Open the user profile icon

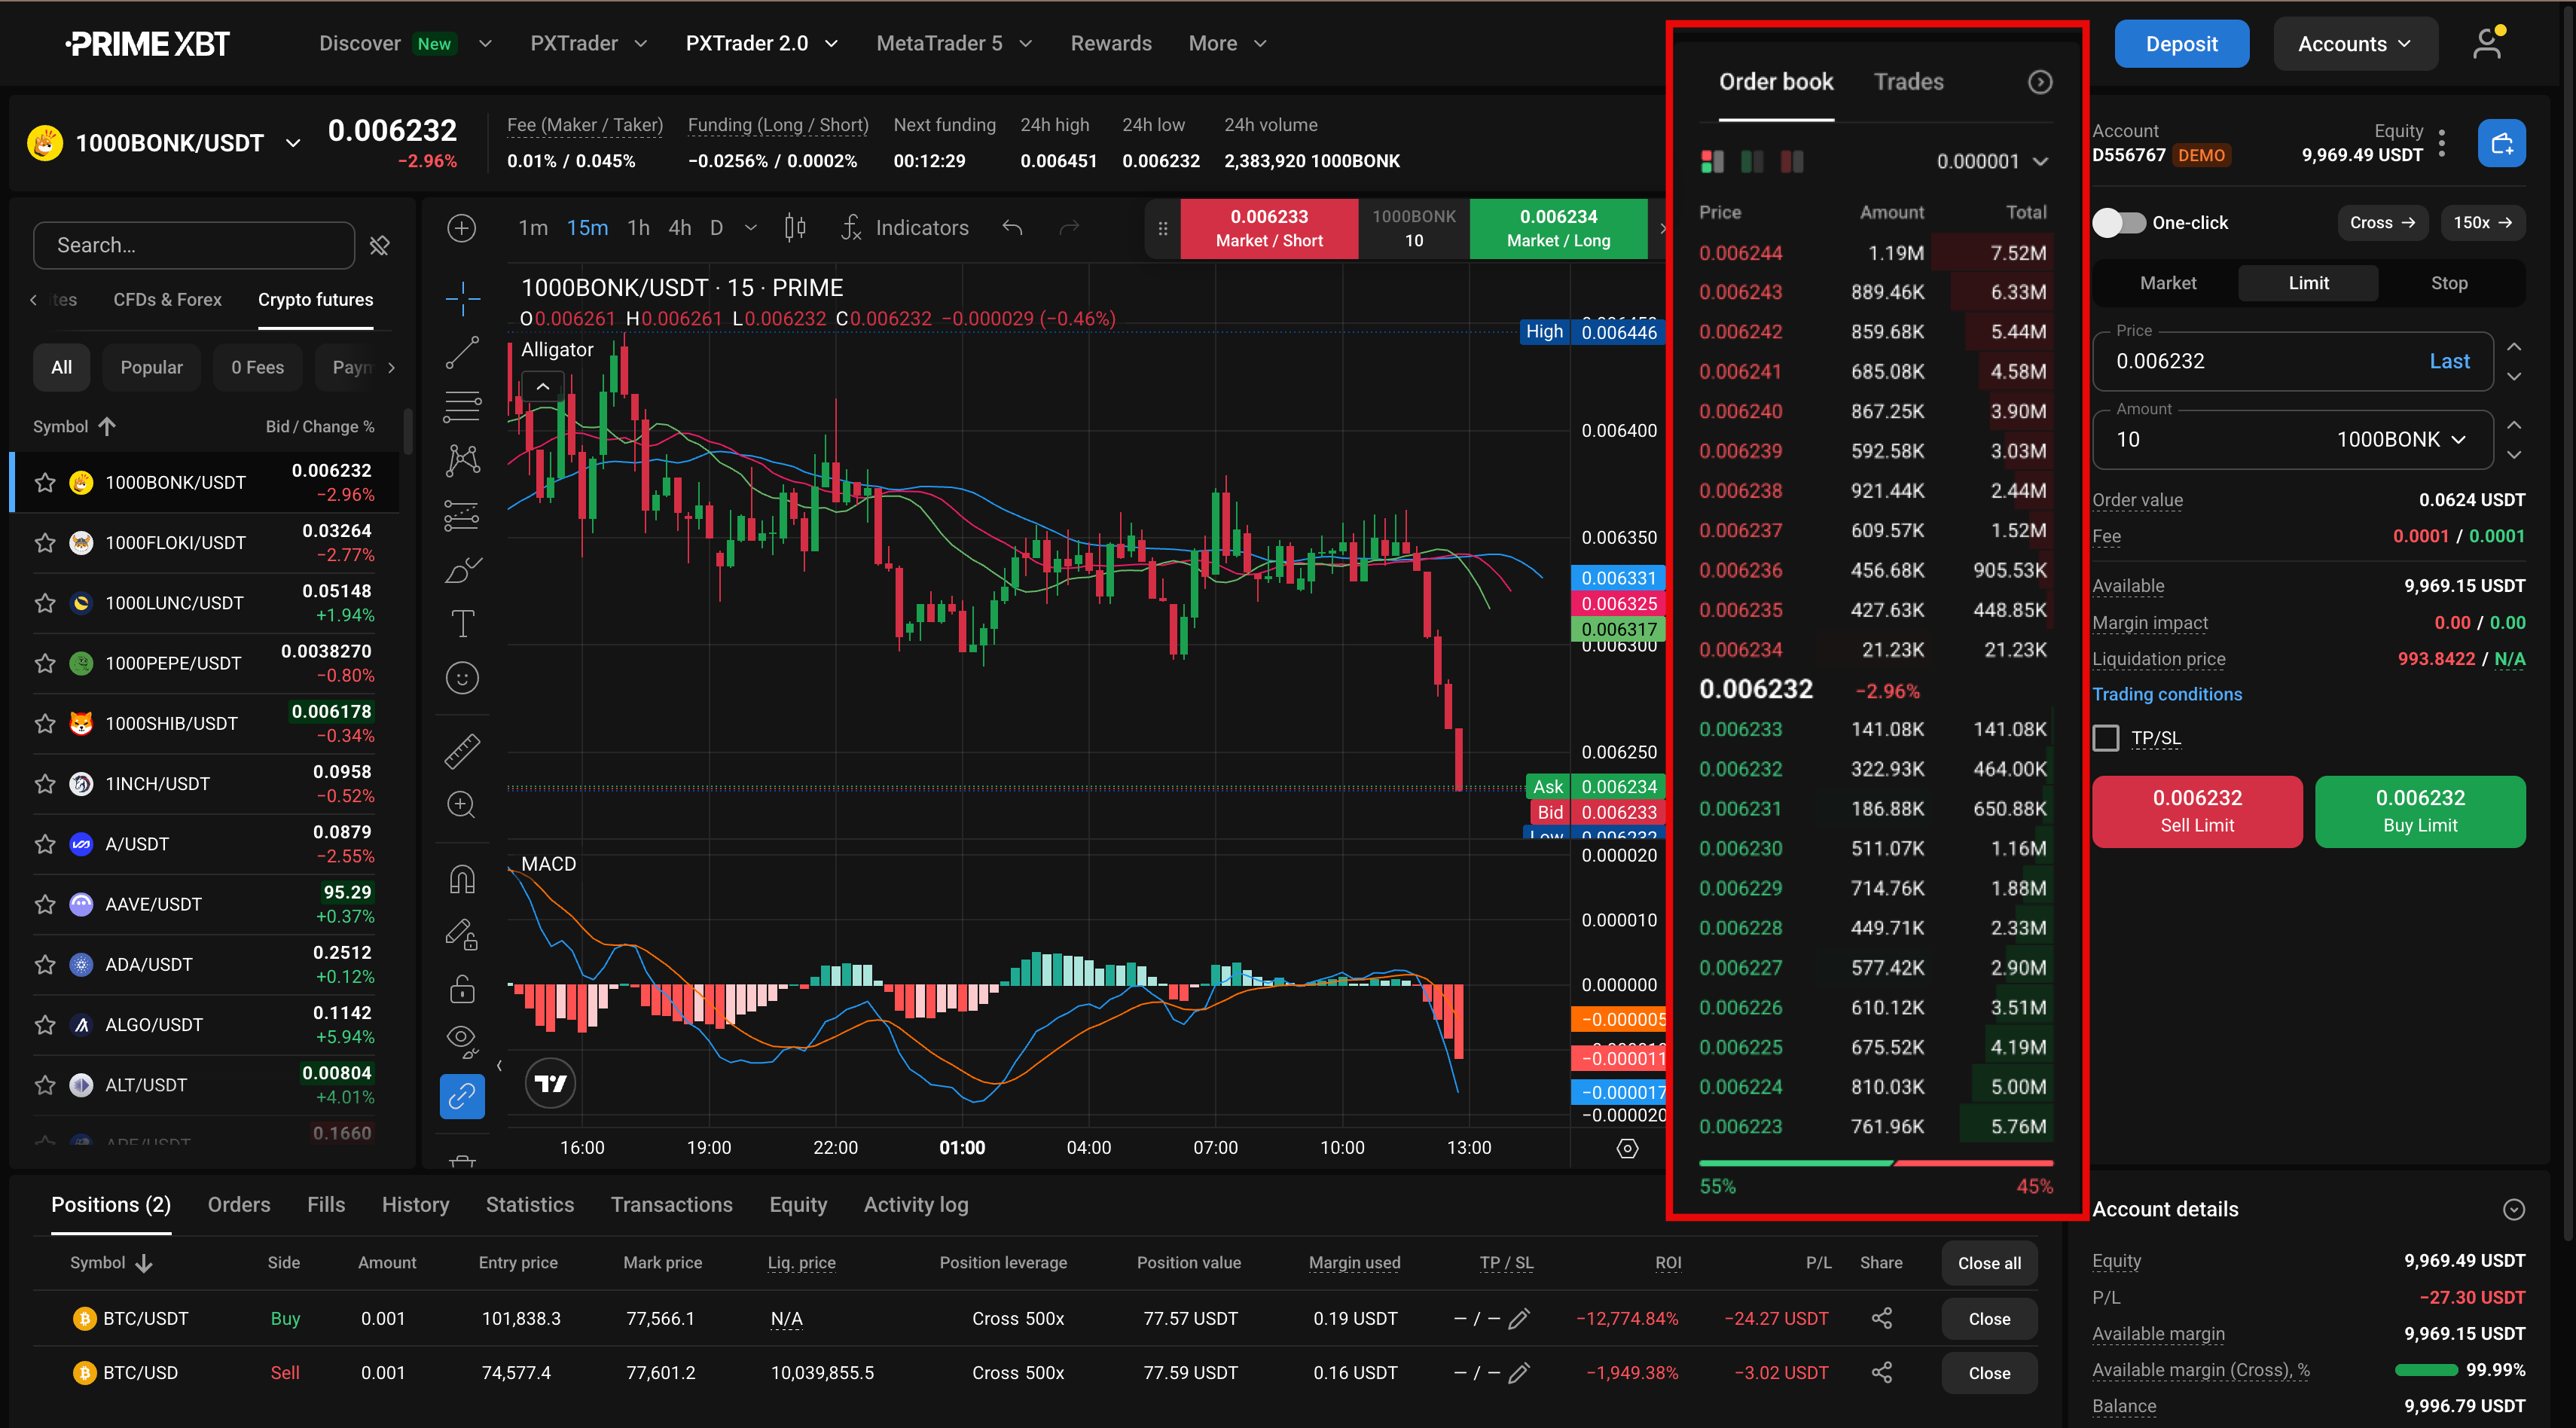(2487, 44)
